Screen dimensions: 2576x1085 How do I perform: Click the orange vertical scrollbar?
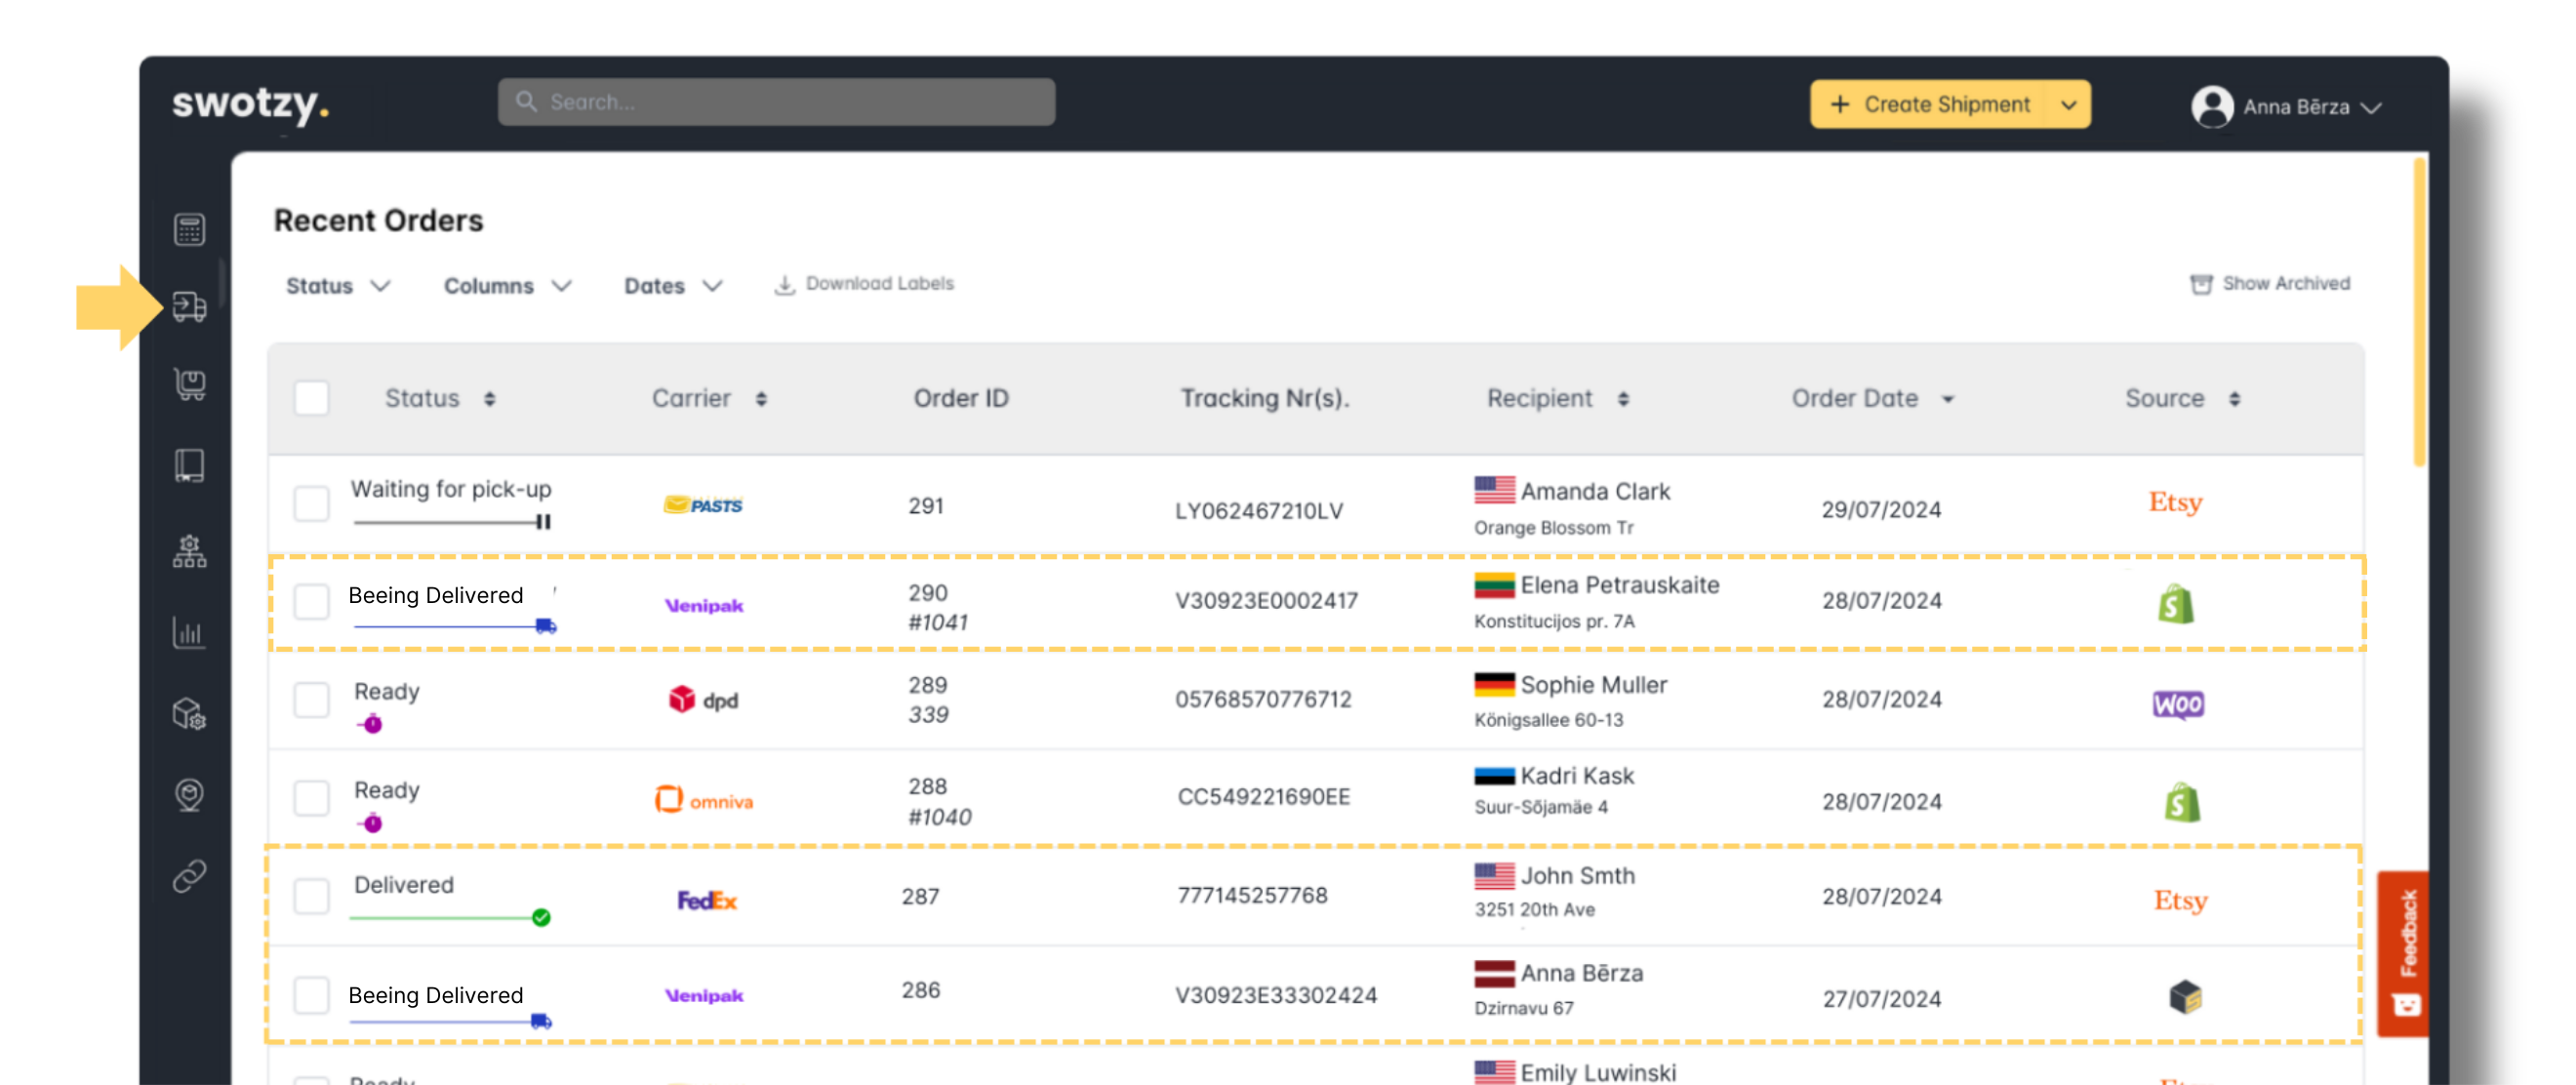tap(2419, 312)
